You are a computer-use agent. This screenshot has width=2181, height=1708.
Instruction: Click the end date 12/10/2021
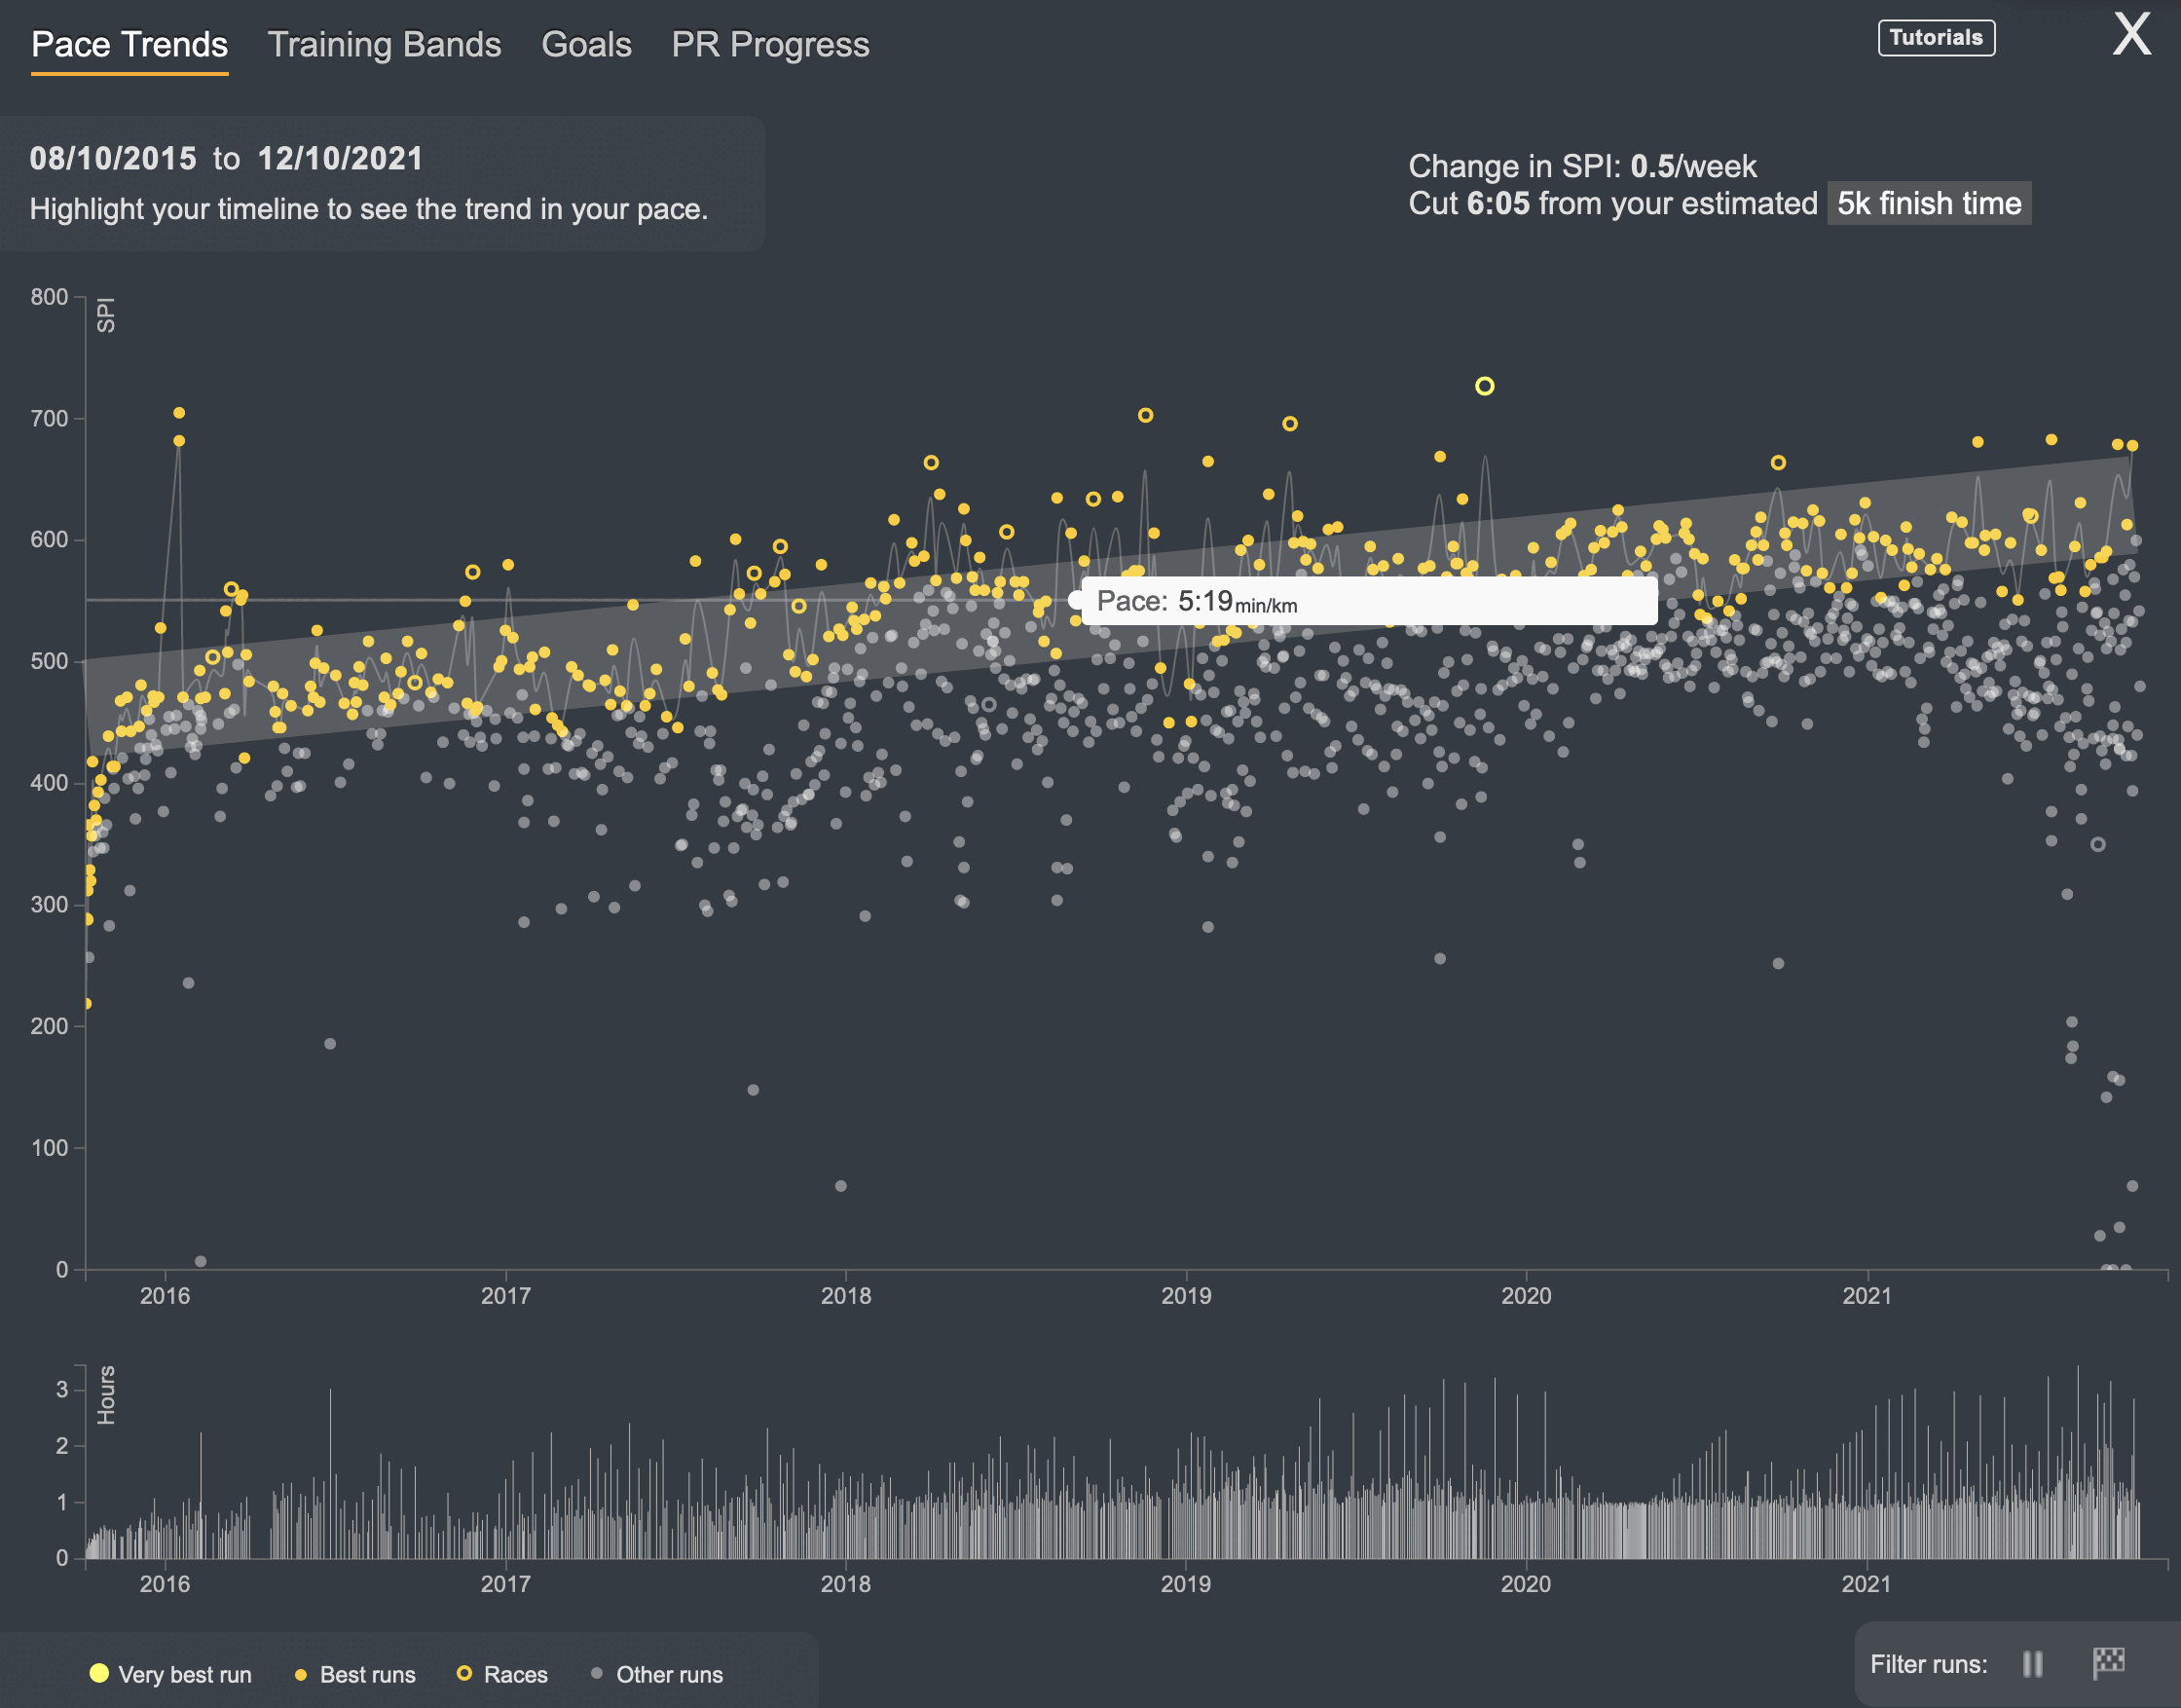340,158
